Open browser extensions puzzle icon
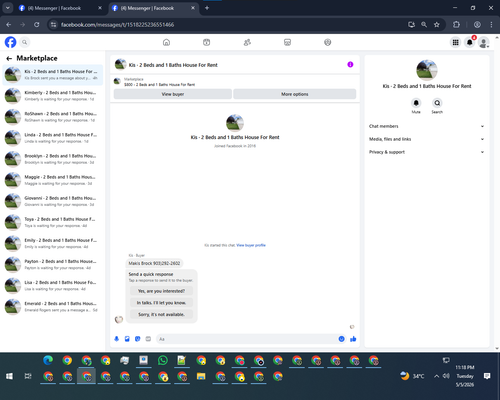 point(456,25)
